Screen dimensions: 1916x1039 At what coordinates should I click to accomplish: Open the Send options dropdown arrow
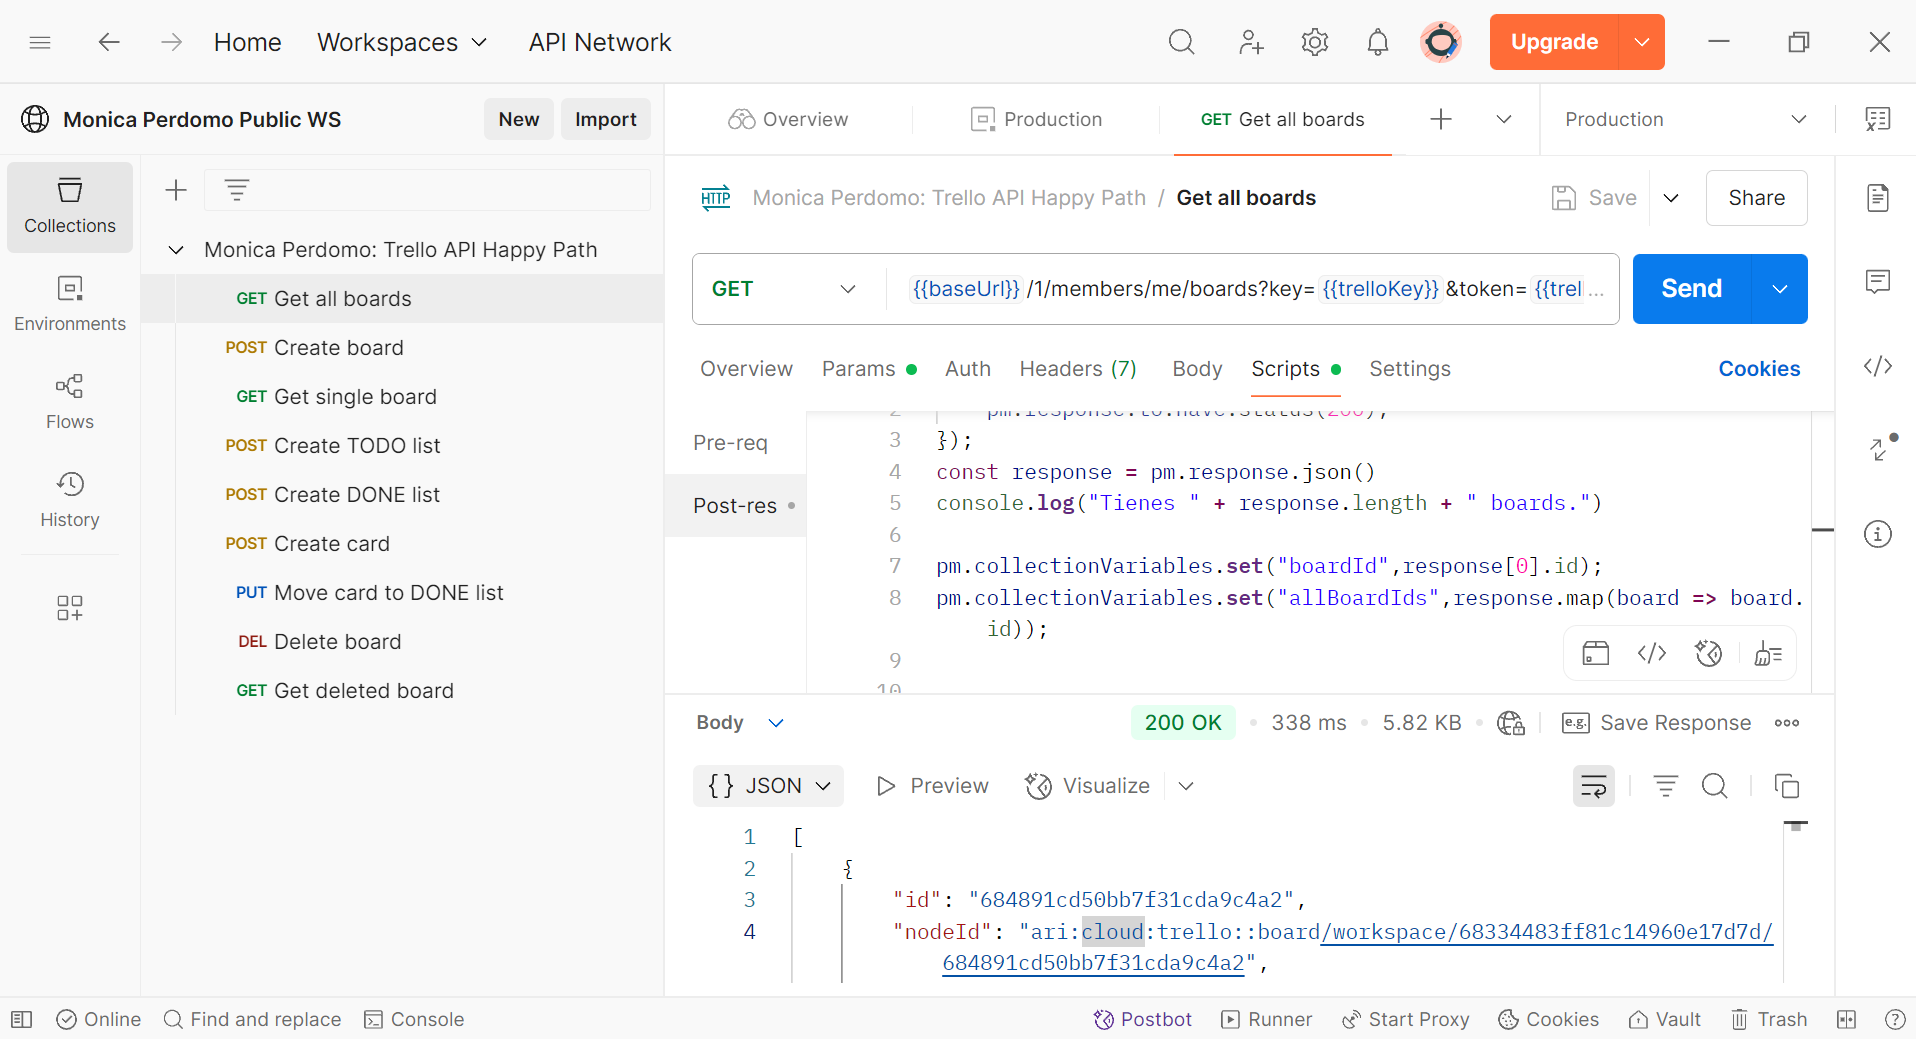click(x=1780, y=289)
